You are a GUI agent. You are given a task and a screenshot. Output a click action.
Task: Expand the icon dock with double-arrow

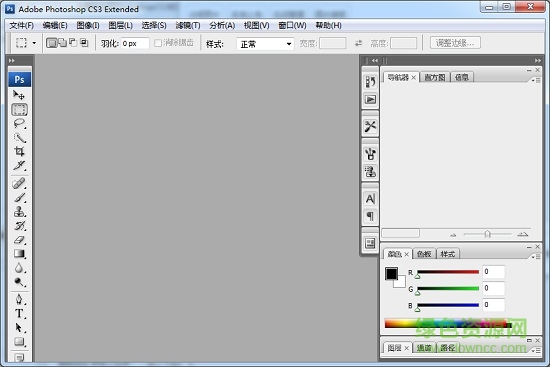click(375, 60)
